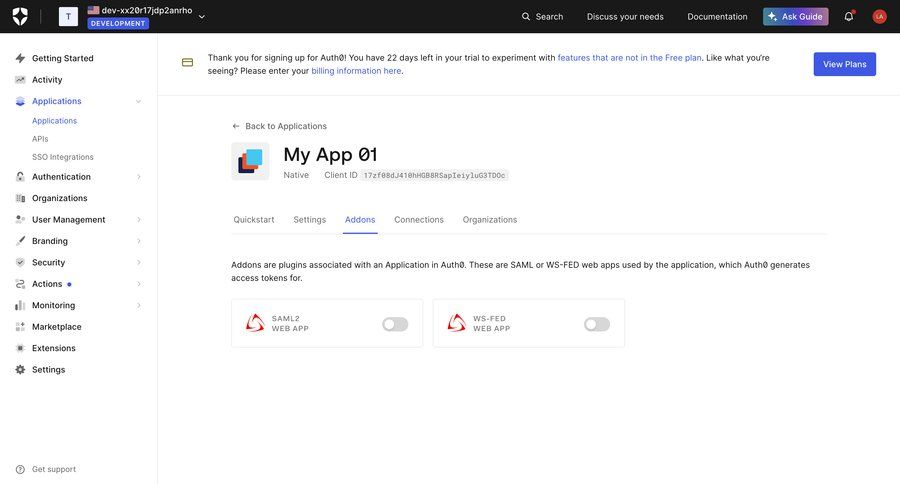Click the Marketplace grid icon
Viewport: 900px width, 484px height.
click(x=20, y=327)
